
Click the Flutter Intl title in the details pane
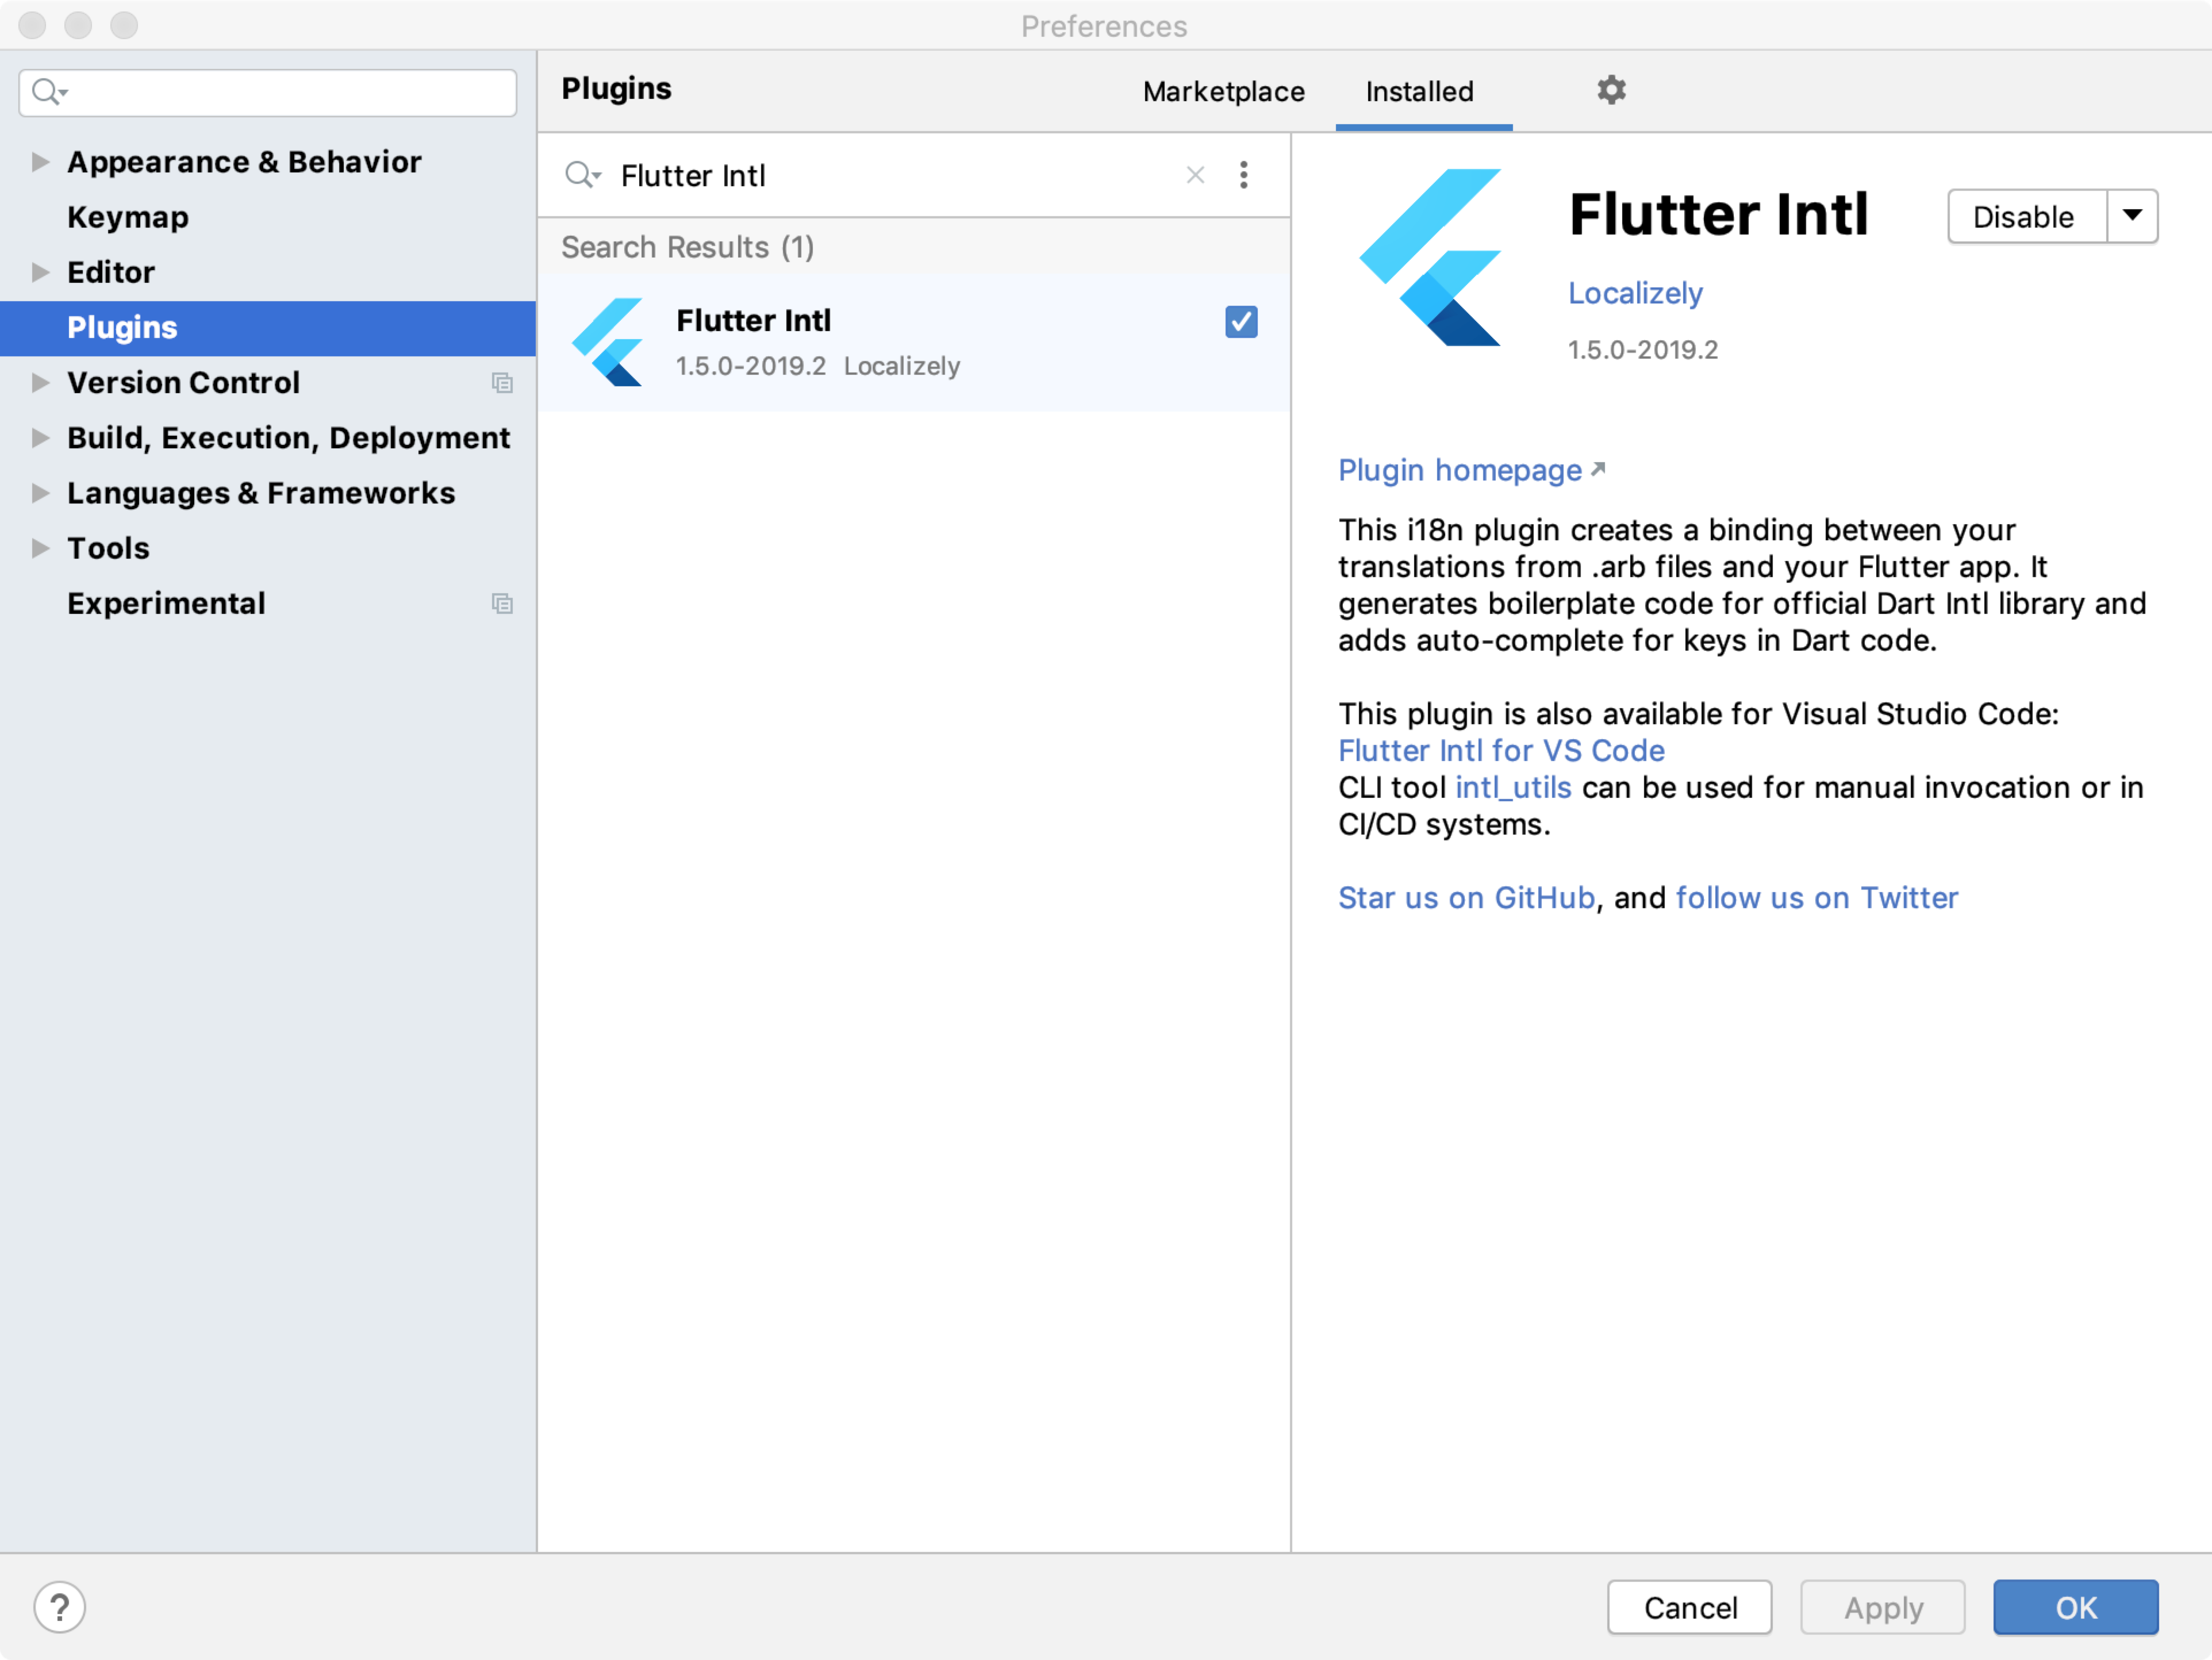pos(1718,214)
